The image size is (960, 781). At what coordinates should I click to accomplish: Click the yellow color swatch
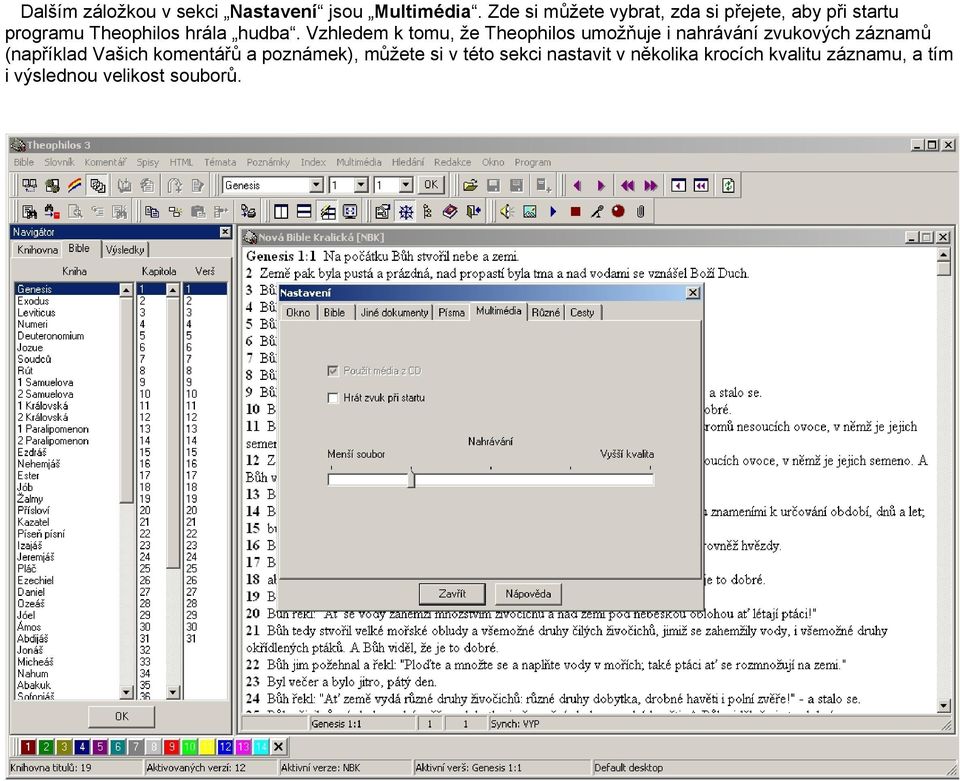tap(208, 746)
